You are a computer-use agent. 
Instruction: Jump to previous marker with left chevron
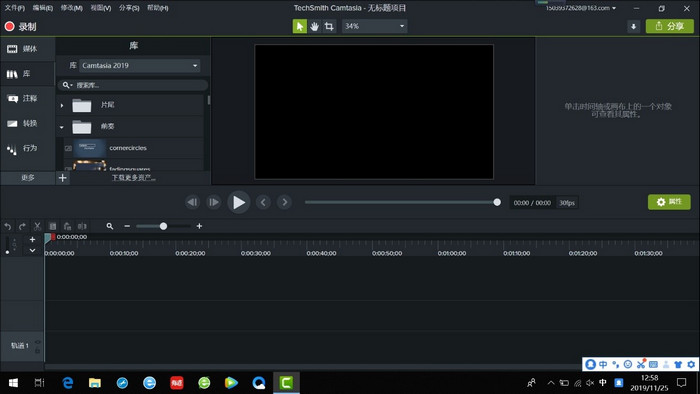[x=263, y=202]
